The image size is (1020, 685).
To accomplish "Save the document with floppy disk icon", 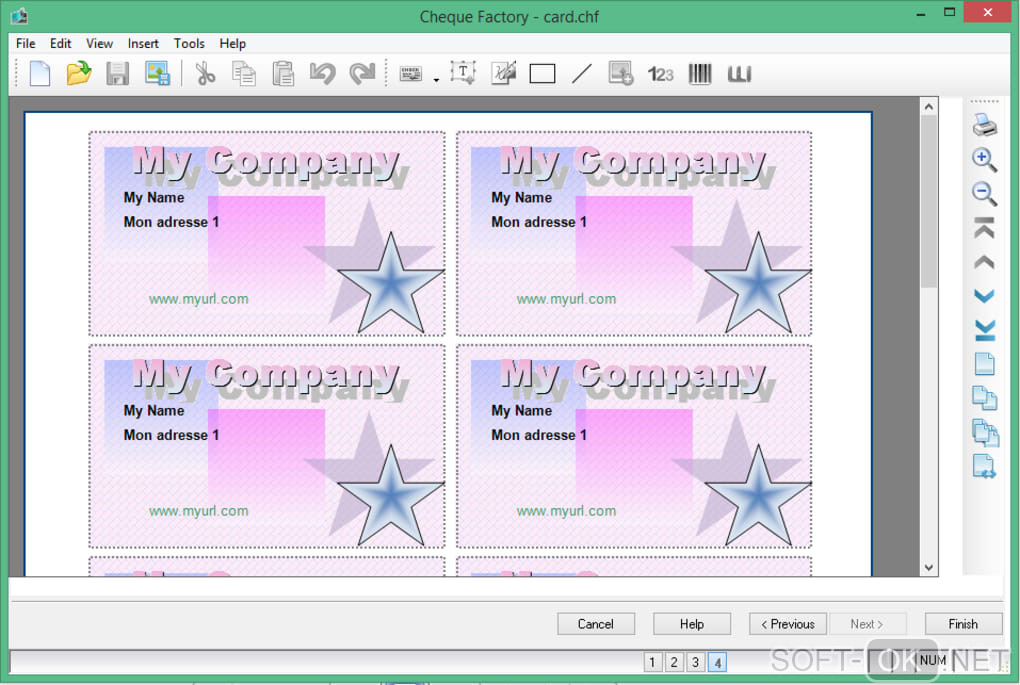I will click(x=118, y=74).
